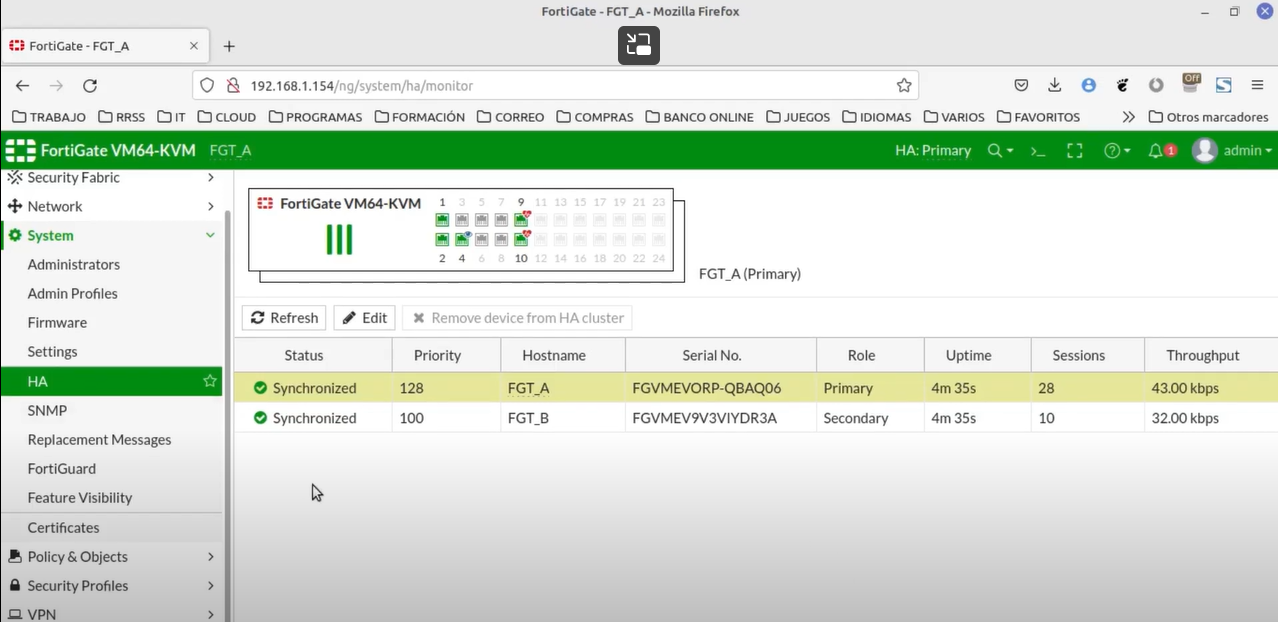
Task: Add HA page to favorites with star
Action: click(x=210, y=381)
